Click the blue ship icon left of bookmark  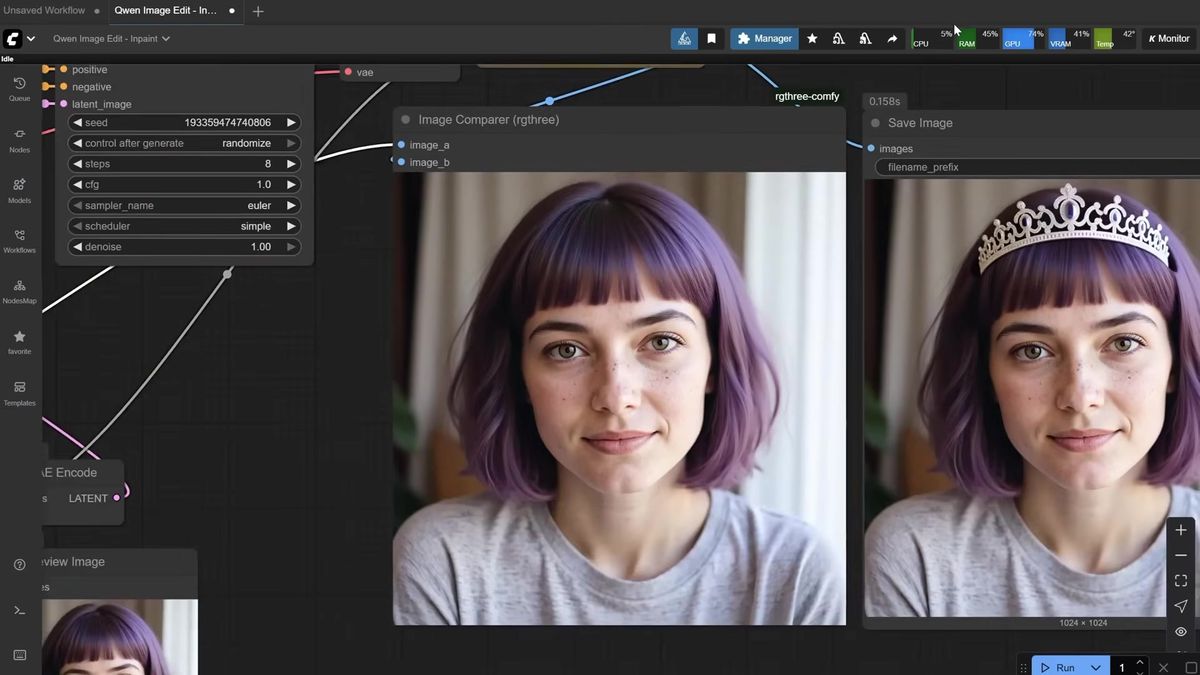(684, 38)
